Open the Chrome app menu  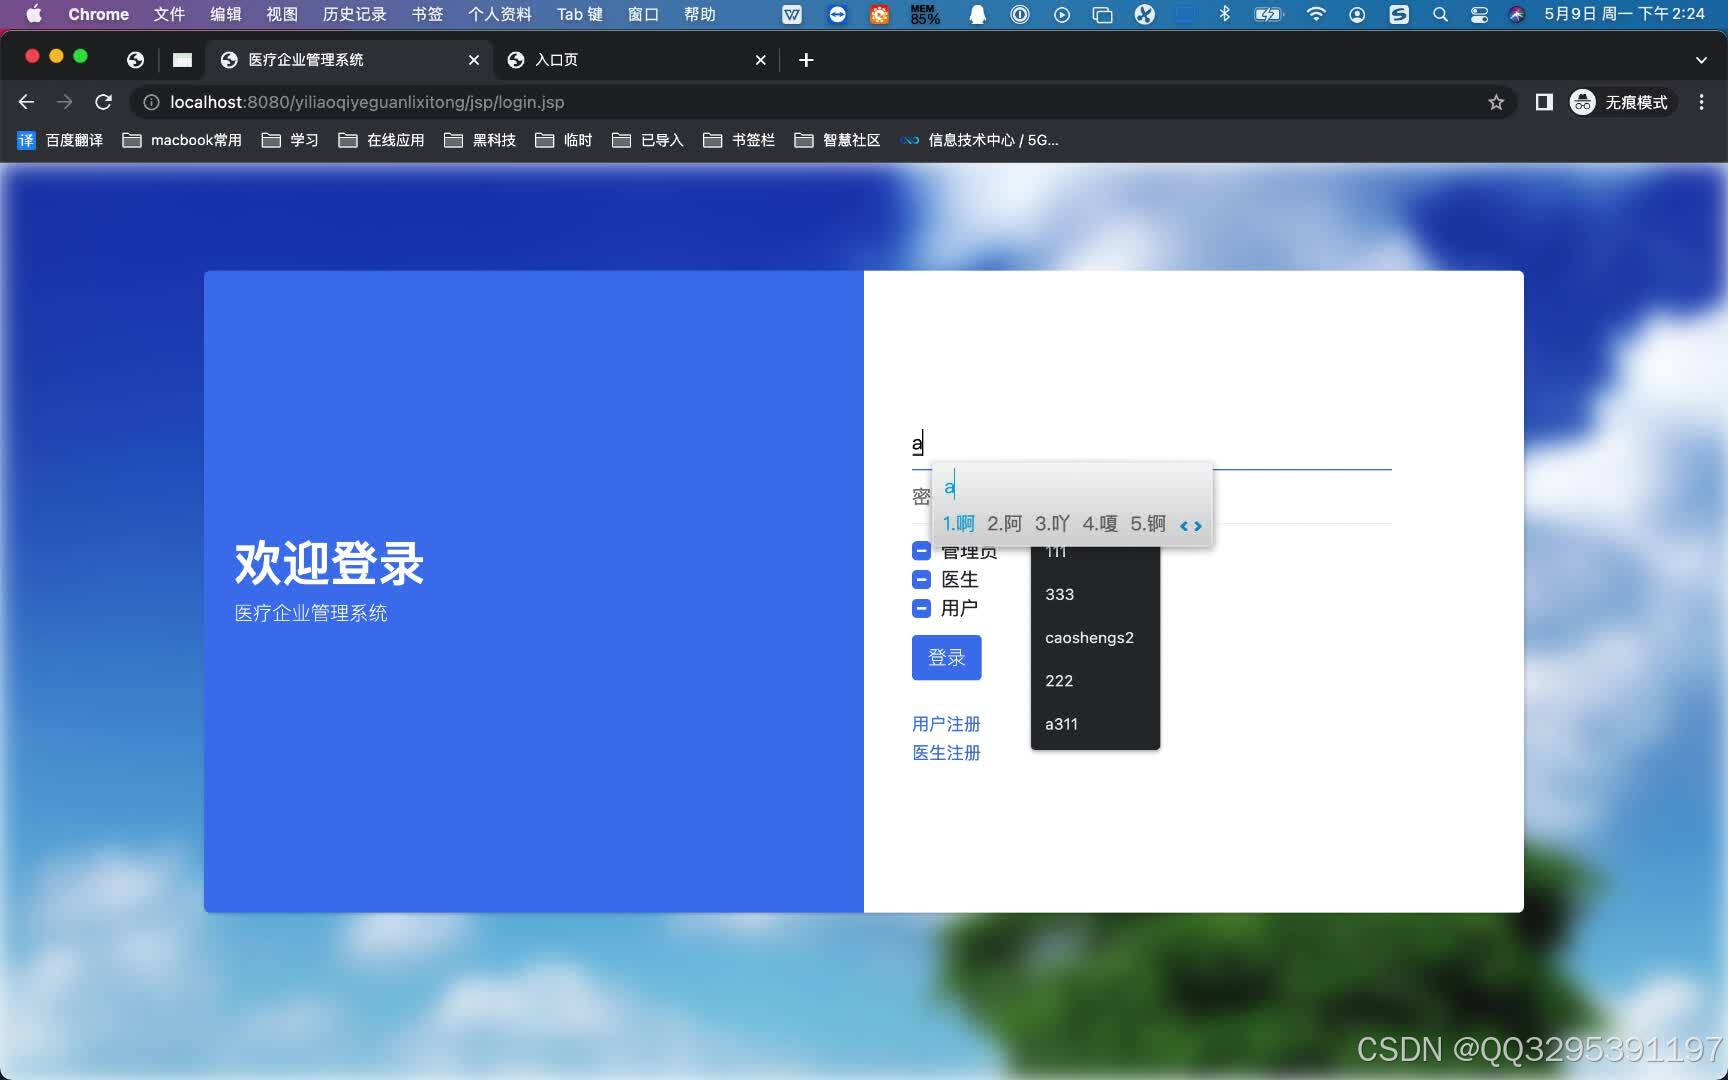pos(98,14)
